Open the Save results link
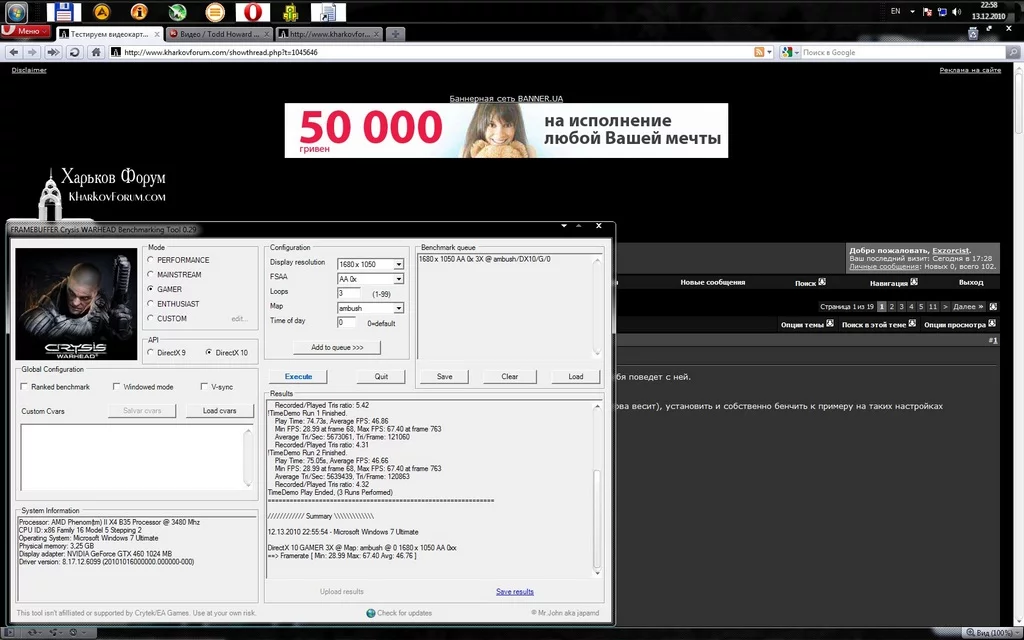 pos(515,592)
